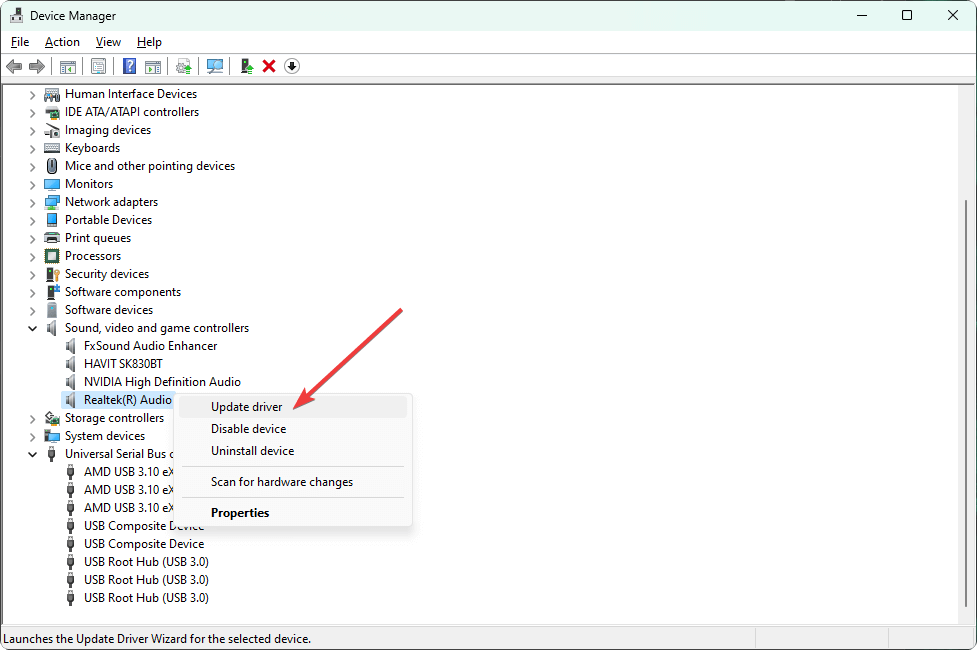The width and height of the screenshot is (977, 650).
Task: Click the red X Uninstall device icon
Action: click(269, 66)
